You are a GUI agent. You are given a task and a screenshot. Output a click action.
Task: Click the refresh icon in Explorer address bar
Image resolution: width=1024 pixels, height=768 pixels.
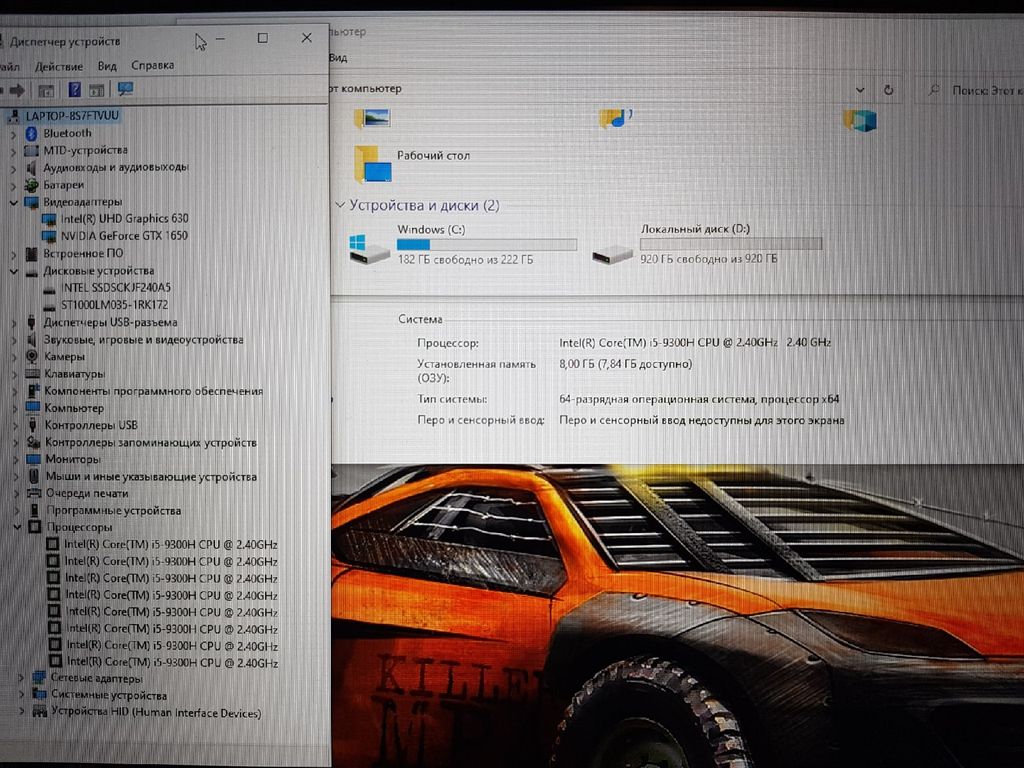pyautogui.click(x=888, y=90)
